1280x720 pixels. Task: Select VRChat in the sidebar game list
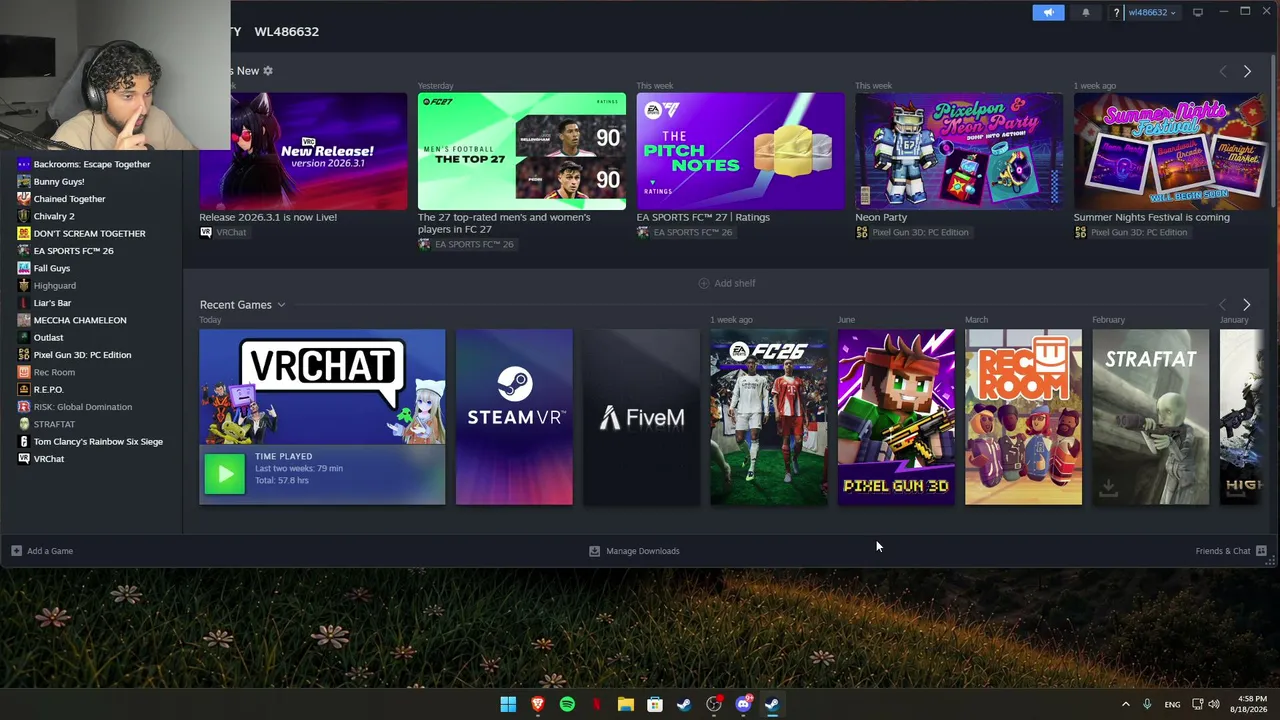click(x=49, y=459)
